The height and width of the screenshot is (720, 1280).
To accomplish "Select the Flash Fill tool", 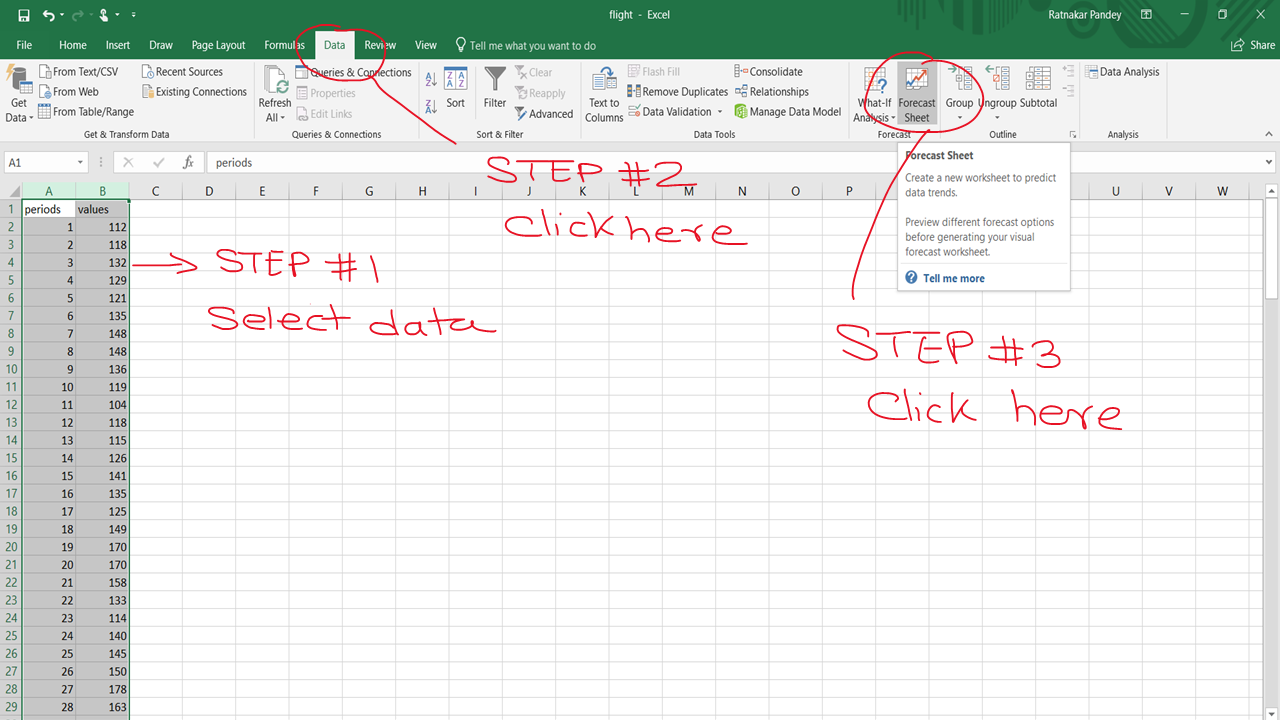I will (x=654, y=71).
